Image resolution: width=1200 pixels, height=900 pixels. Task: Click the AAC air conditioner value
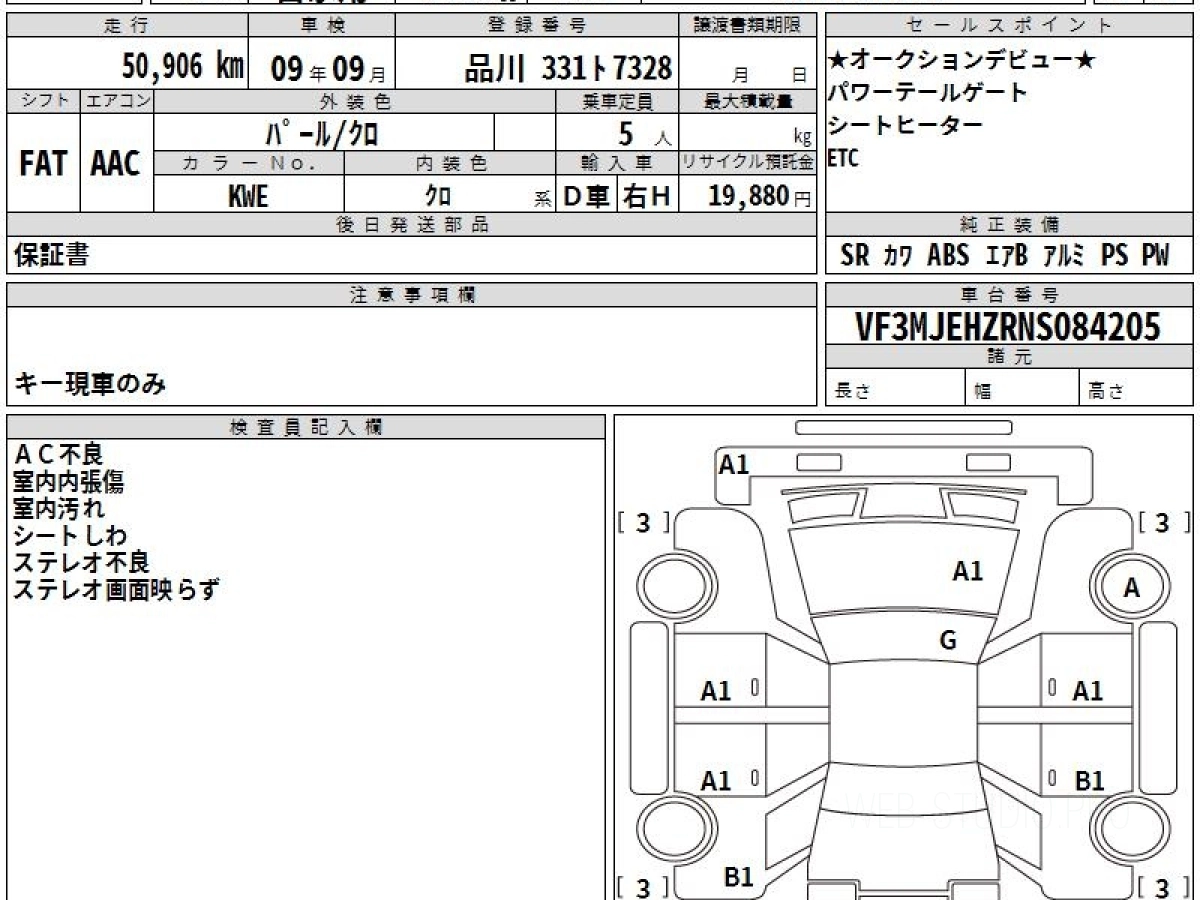116,164
